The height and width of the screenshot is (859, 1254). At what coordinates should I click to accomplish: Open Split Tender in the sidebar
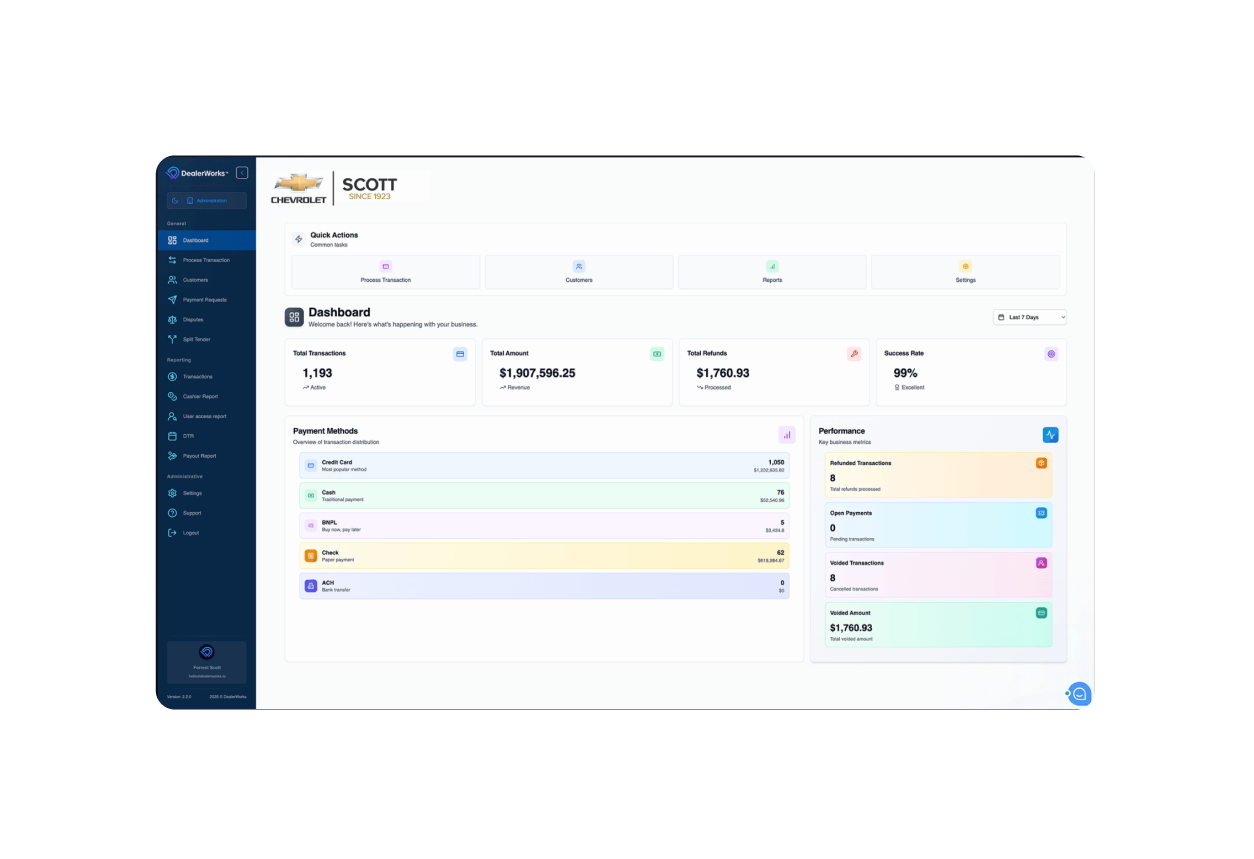[x=207, y=339]
